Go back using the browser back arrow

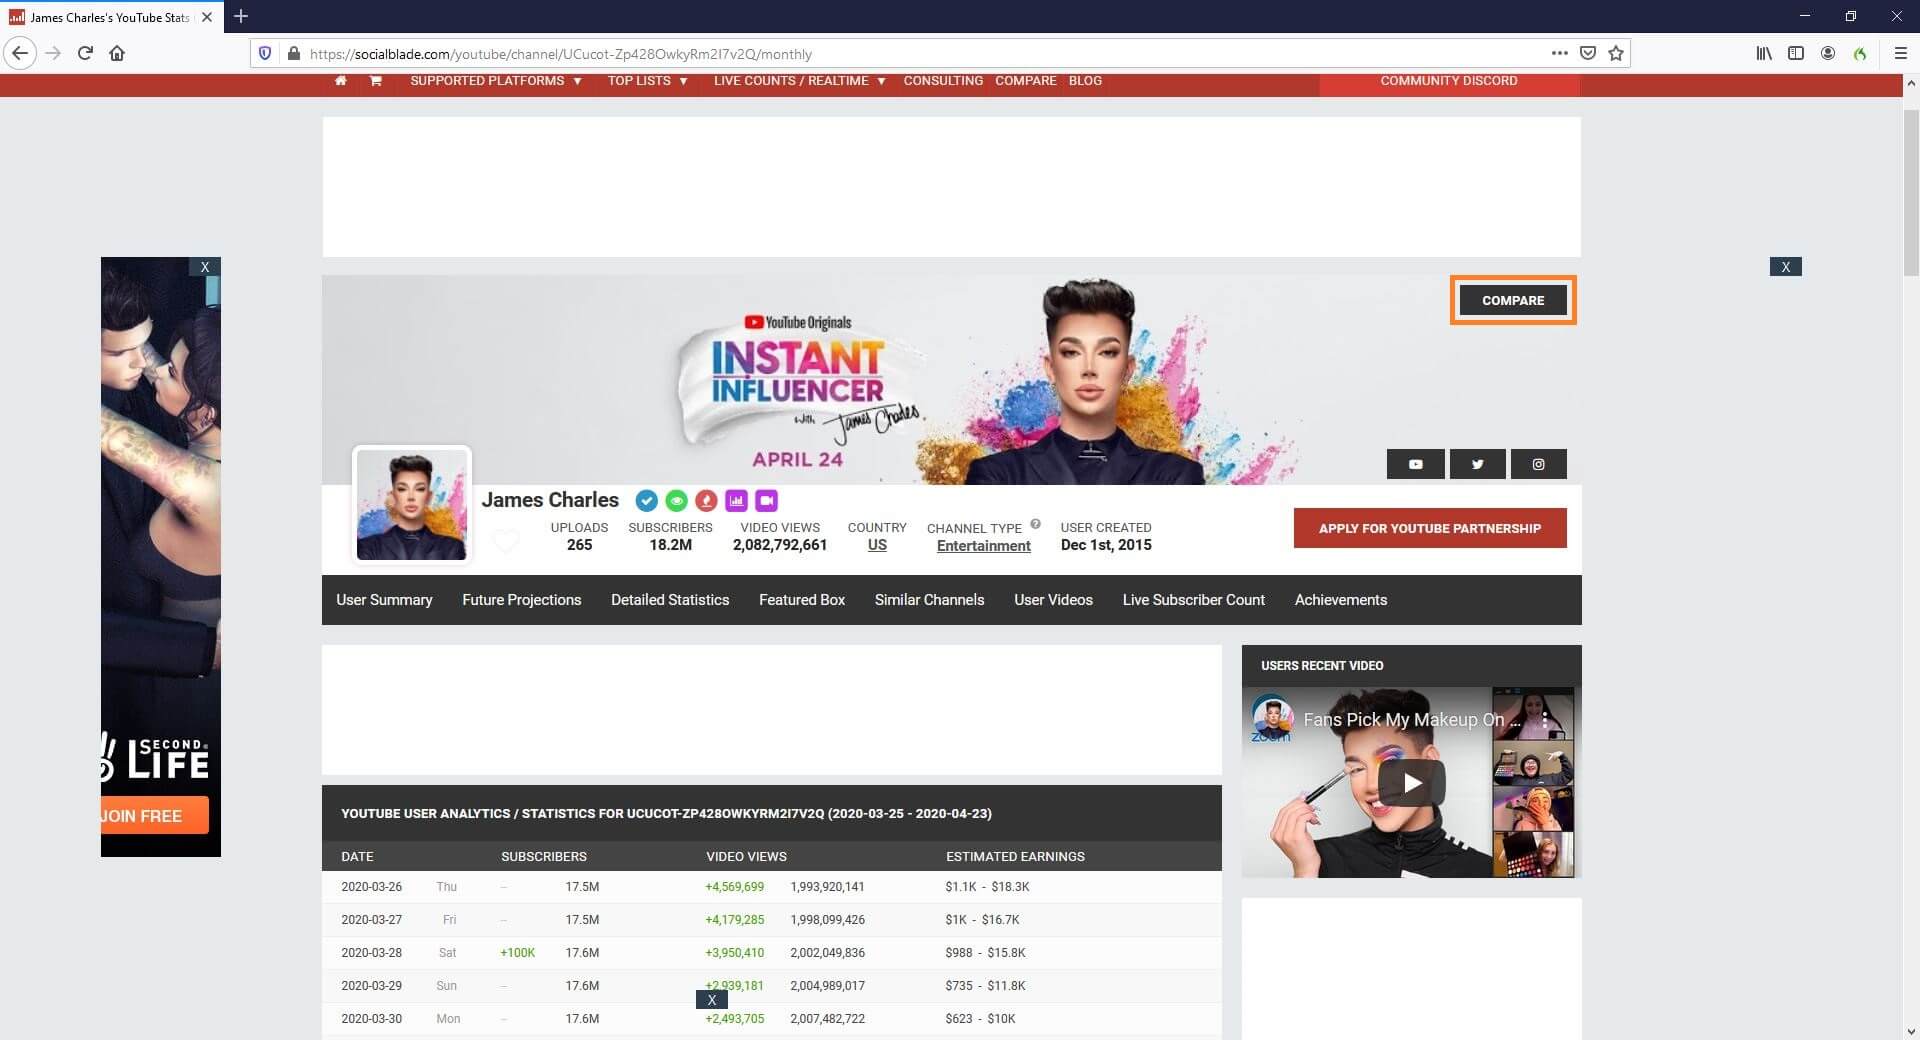coord(20,53)
